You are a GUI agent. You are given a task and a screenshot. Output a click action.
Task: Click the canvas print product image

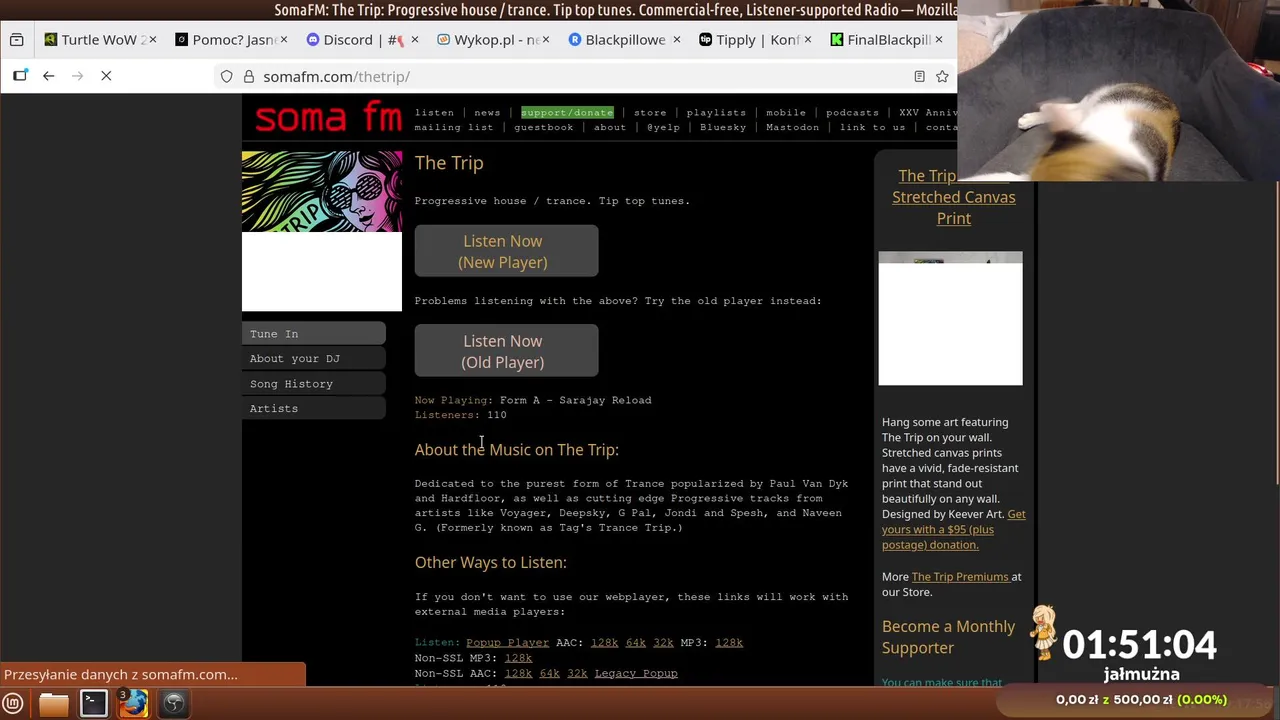pyautogui.click(x=950, y=318)
